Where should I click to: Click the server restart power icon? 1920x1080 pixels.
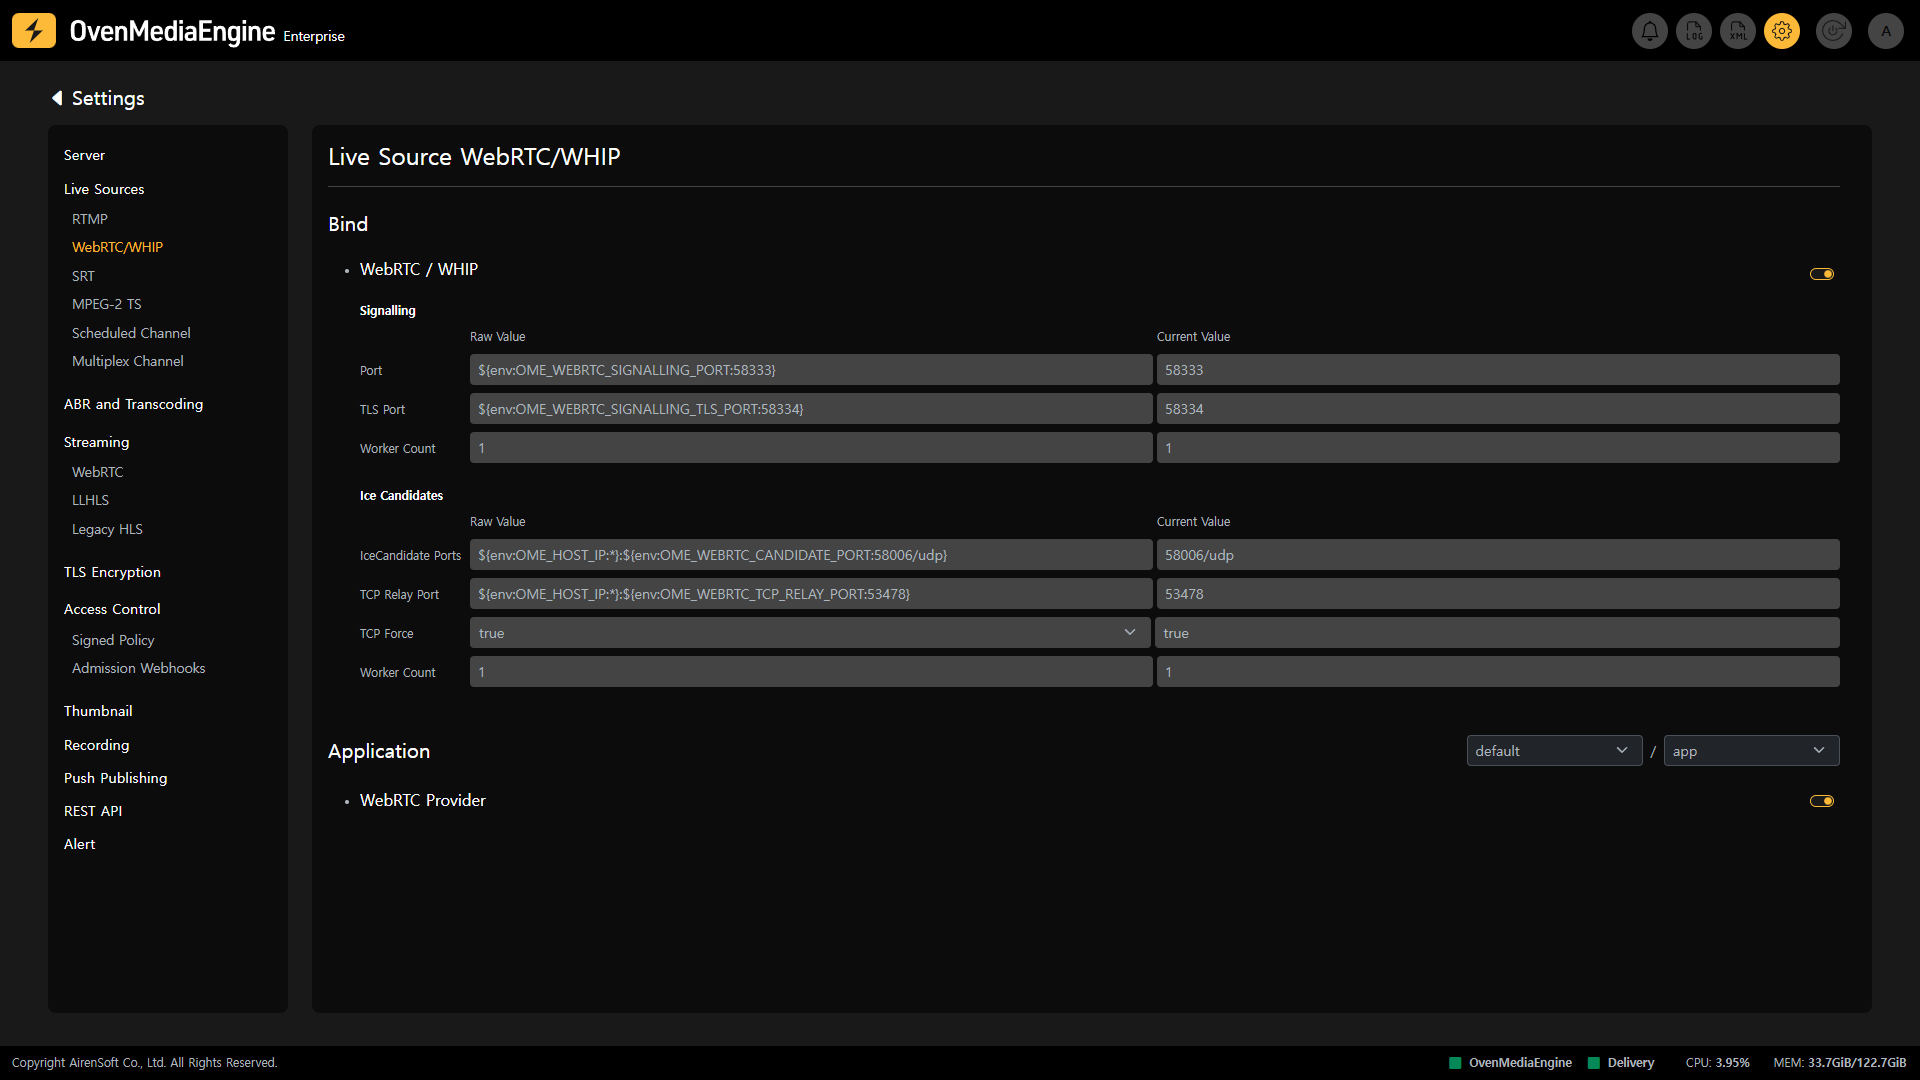click(x=1833, y=31)
